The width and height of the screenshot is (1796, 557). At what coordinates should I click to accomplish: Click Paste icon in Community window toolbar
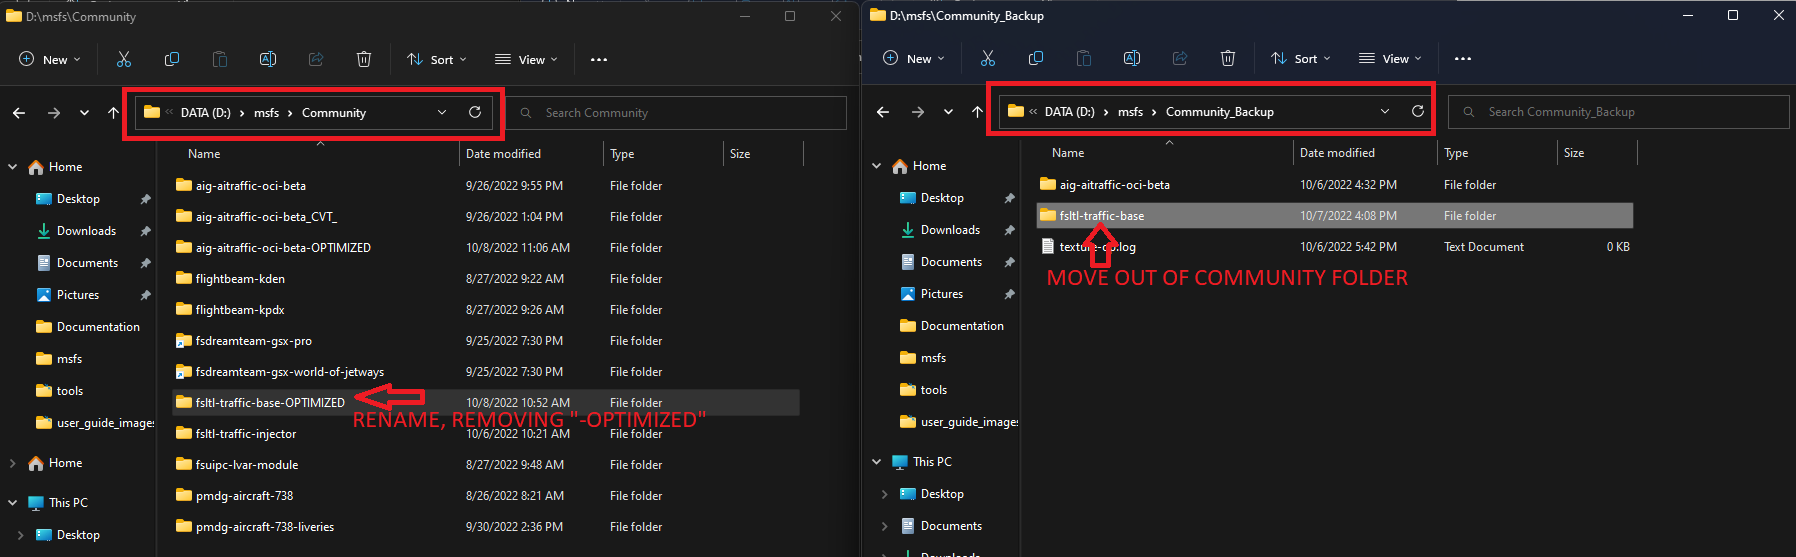(x=220, y=60)
